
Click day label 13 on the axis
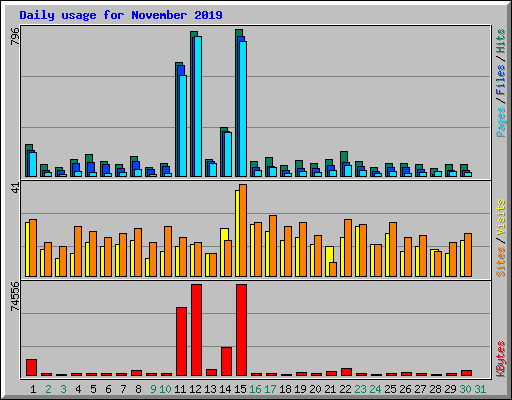210,389
